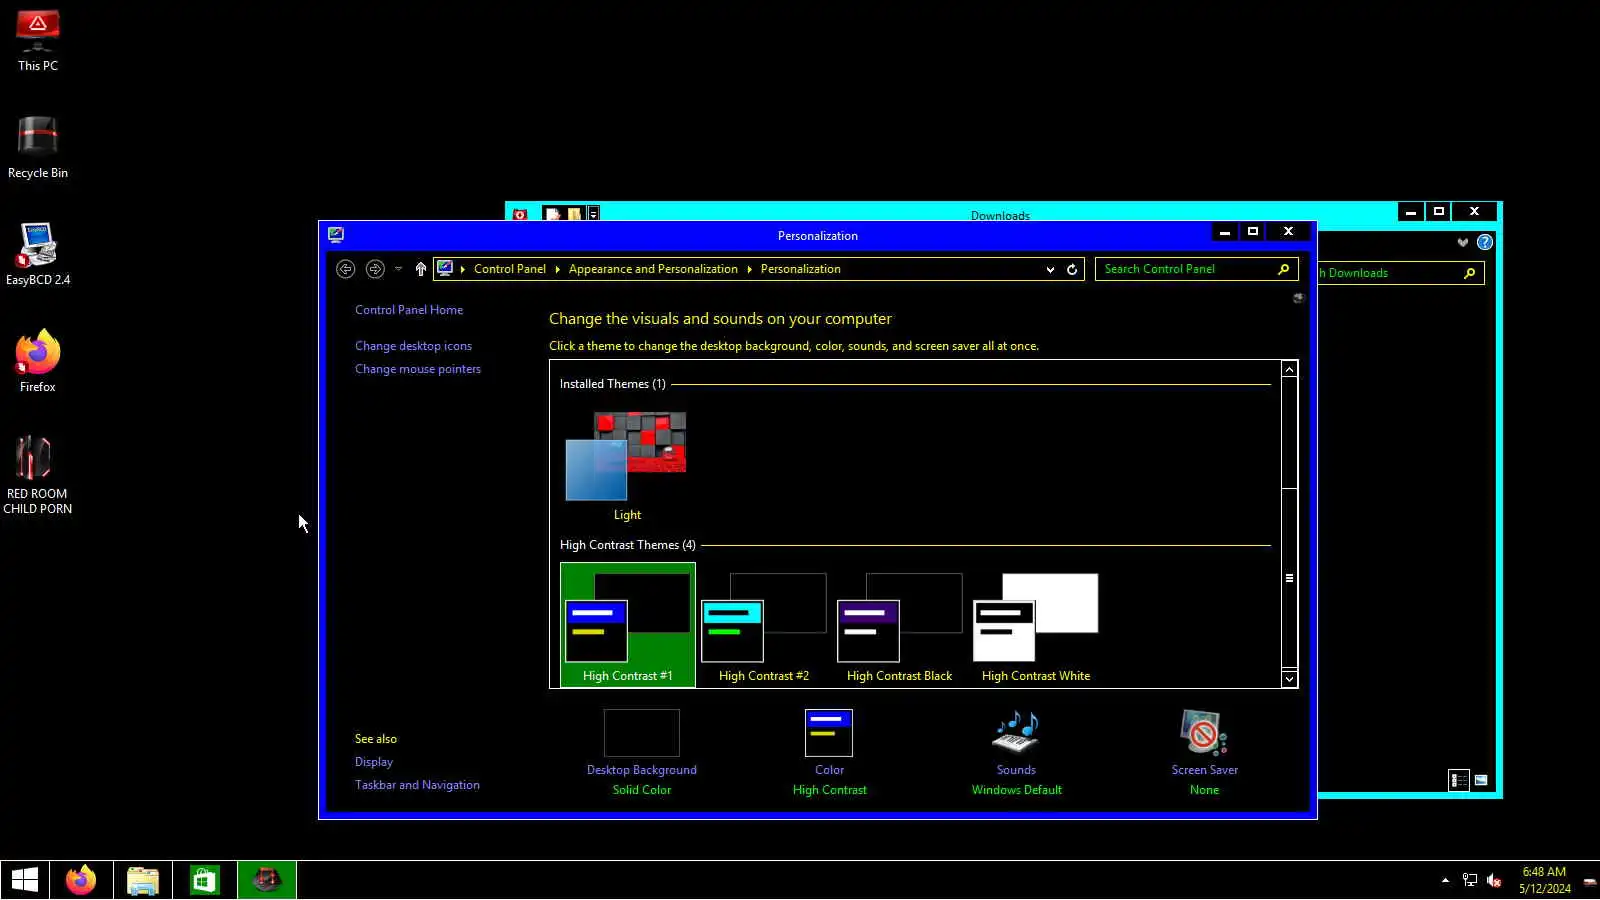This screenshot has height=900, width=1600.
Task: Minimize the Downloads window
Action: click(1411, 212)
